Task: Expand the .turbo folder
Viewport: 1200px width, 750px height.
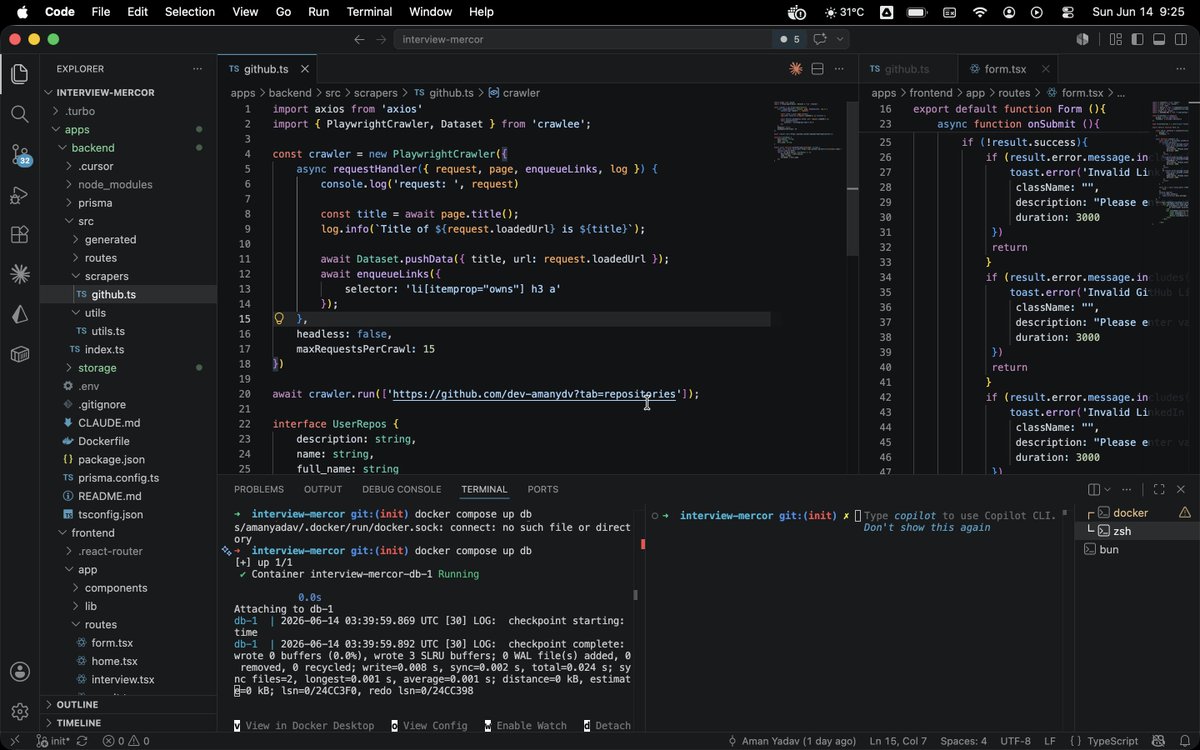Action: [128, 111]
